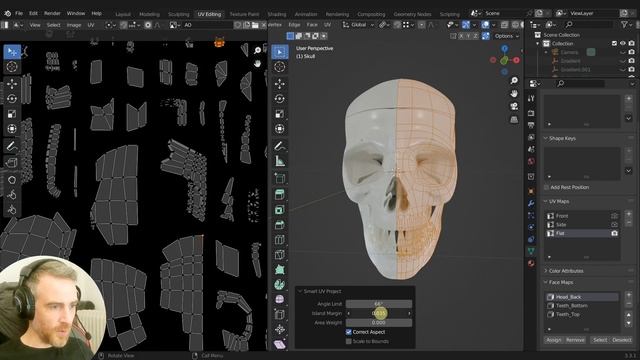Select the Extrude Region tool

pyautogui.click(x=280, y=195)
